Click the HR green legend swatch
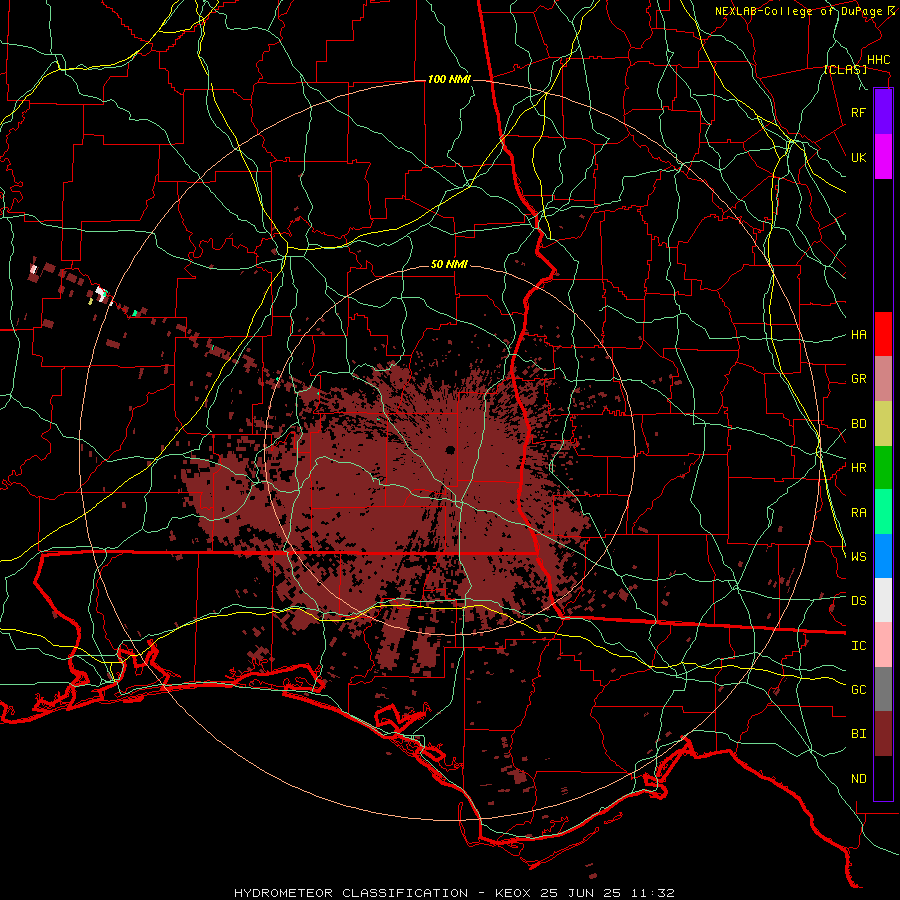 click(x=883, y=468)
